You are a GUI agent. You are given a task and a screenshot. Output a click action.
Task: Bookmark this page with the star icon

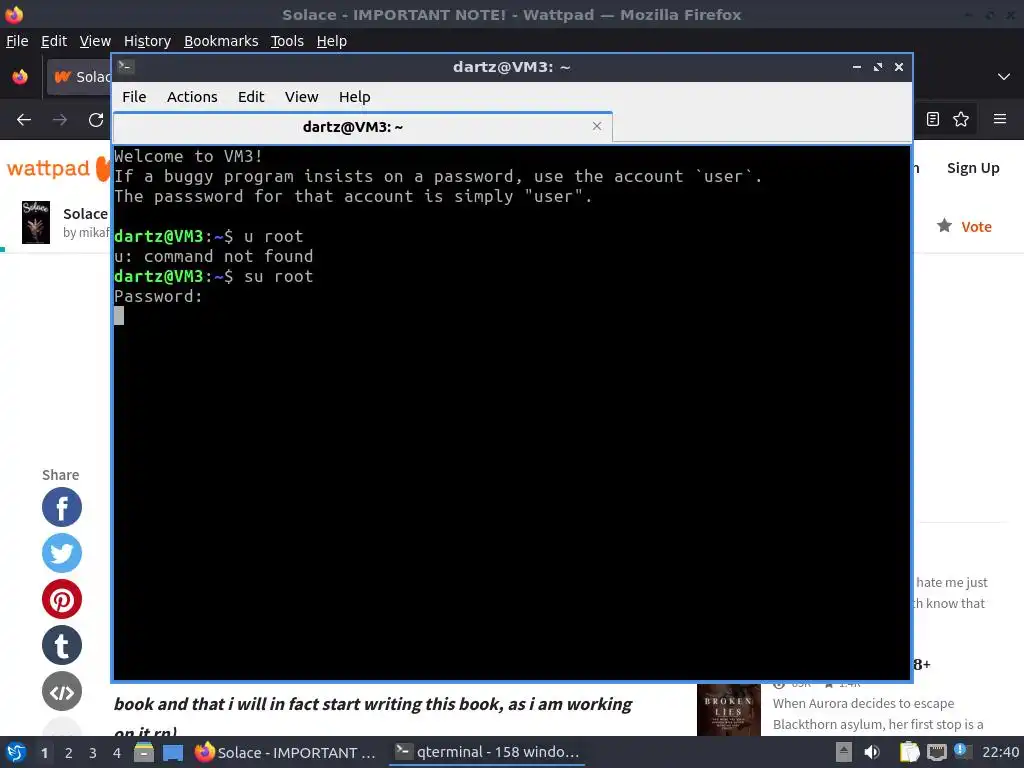click(961, 119)
